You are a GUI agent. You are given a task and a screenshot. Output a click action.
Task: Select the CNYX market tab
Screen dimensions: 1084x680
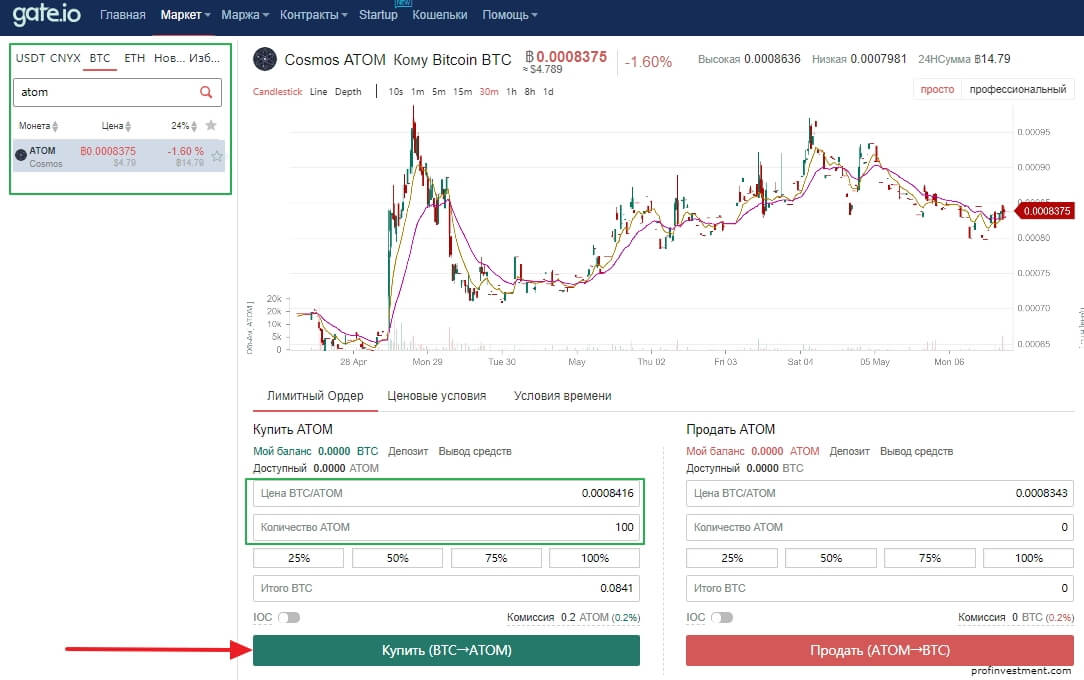tap(65, 58)
